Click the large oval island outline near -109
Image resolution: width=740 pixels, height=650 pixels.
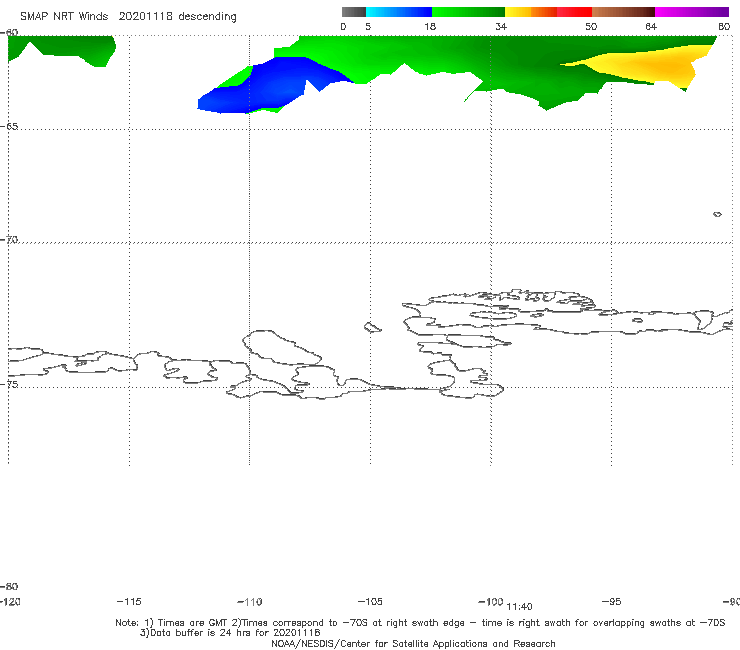click(282, 347)
